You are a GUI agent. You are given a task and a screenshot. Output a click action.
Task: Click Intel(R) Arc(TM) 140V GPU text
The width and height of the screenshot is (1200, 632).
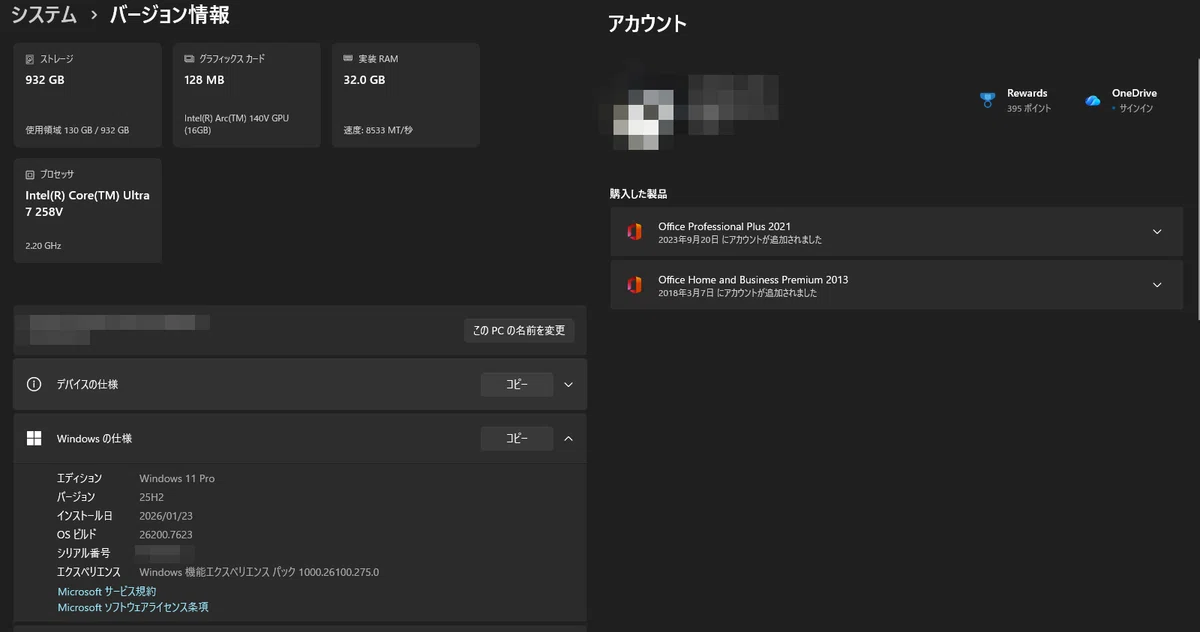click(236, 124)
